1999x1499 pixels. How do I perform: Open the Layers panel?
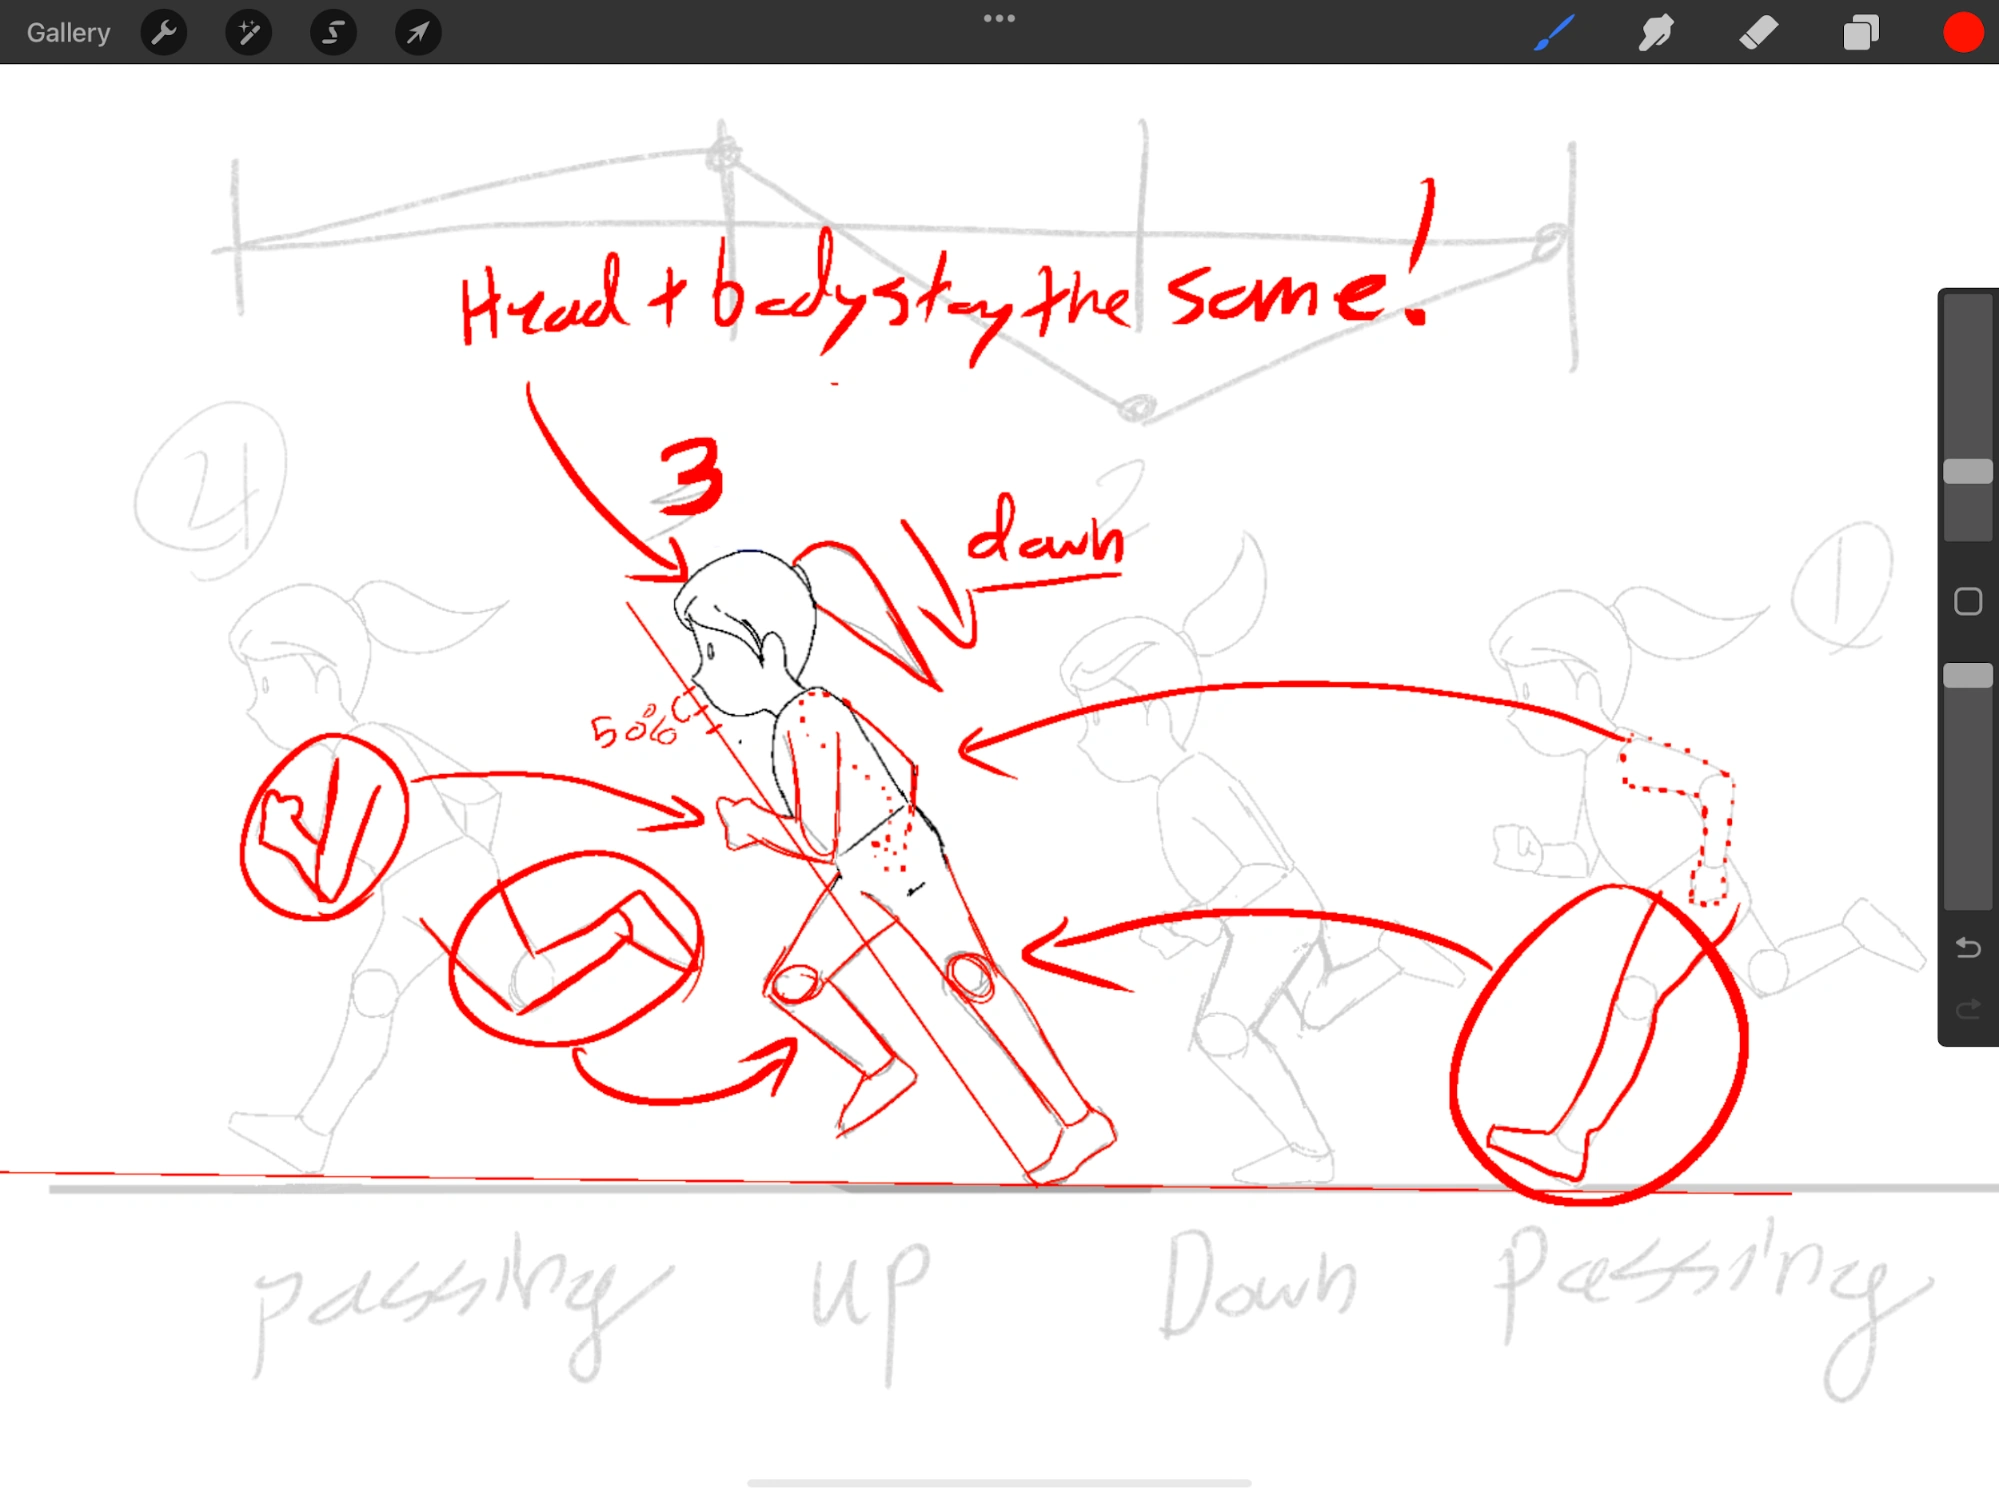point(1860,33)
